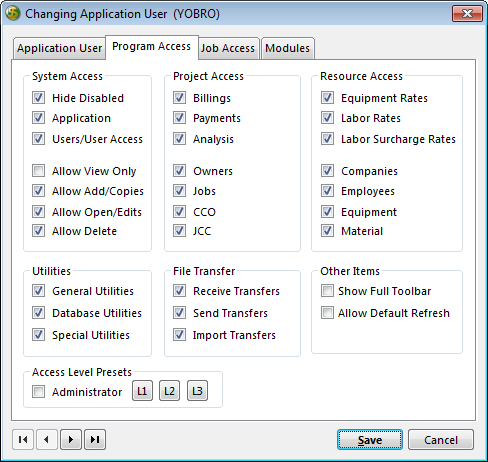The width and height of the screenshot is (488, 462).
Task: Switch to Application User tab
Action: click(x=59, y=48)
